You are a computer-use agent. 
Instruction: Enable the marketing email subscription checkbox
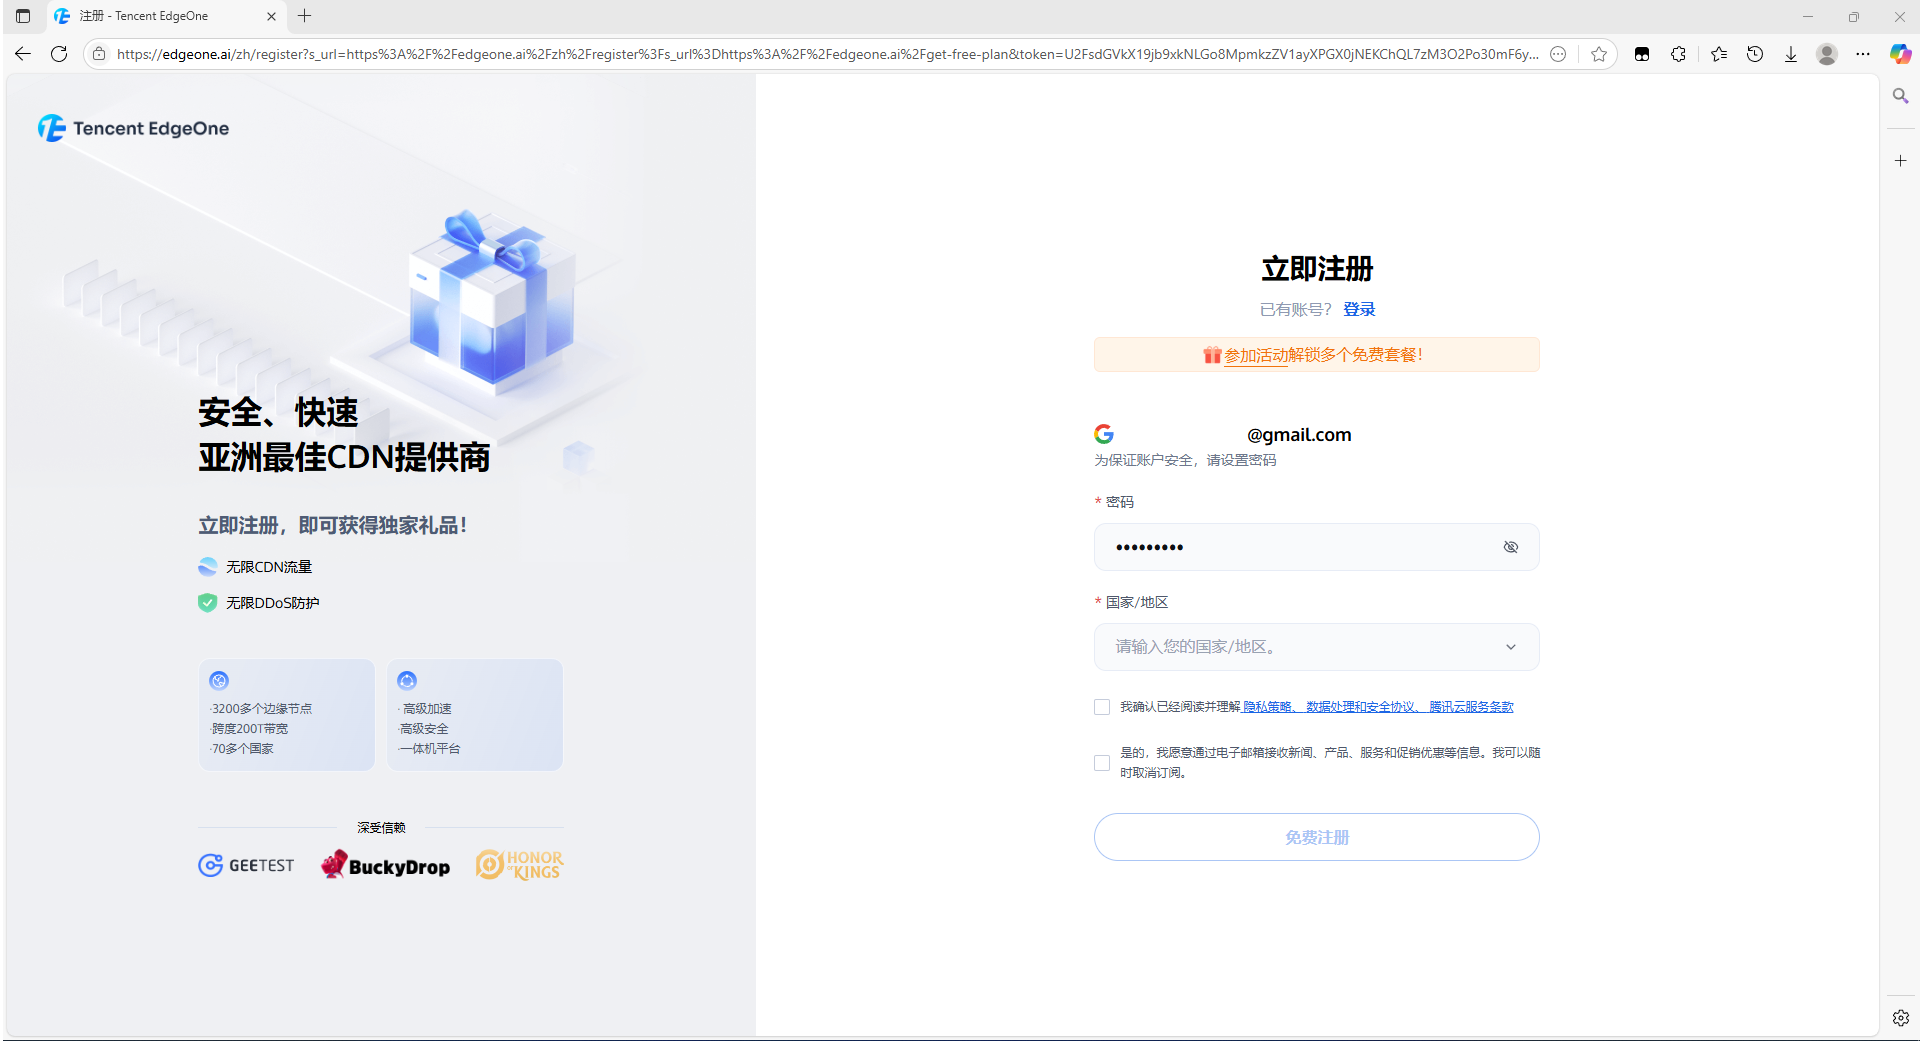point(1101,763)
